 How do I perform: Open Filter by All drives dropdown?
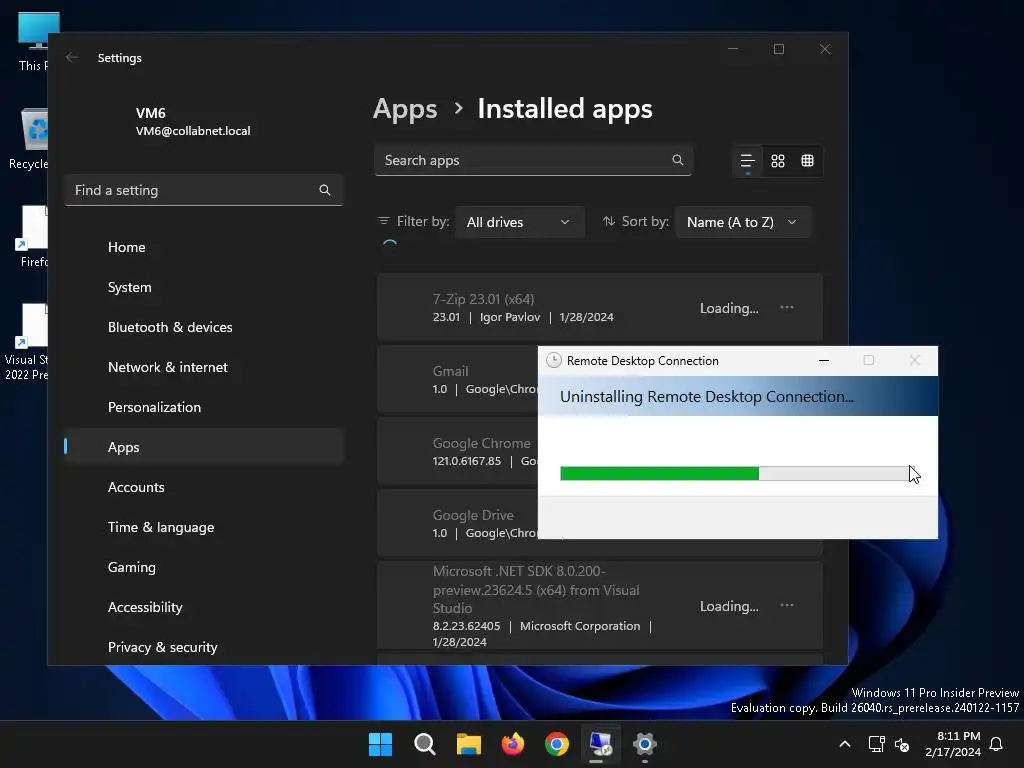click(519, 222)
